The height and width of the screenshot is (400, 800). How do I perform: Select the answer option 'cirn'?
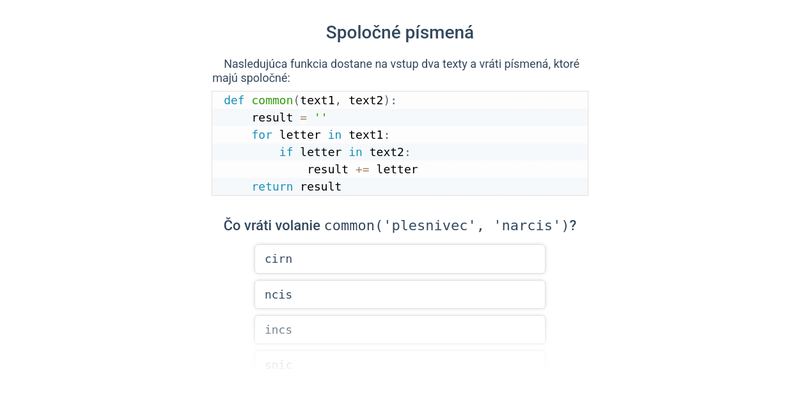[399, 259]
